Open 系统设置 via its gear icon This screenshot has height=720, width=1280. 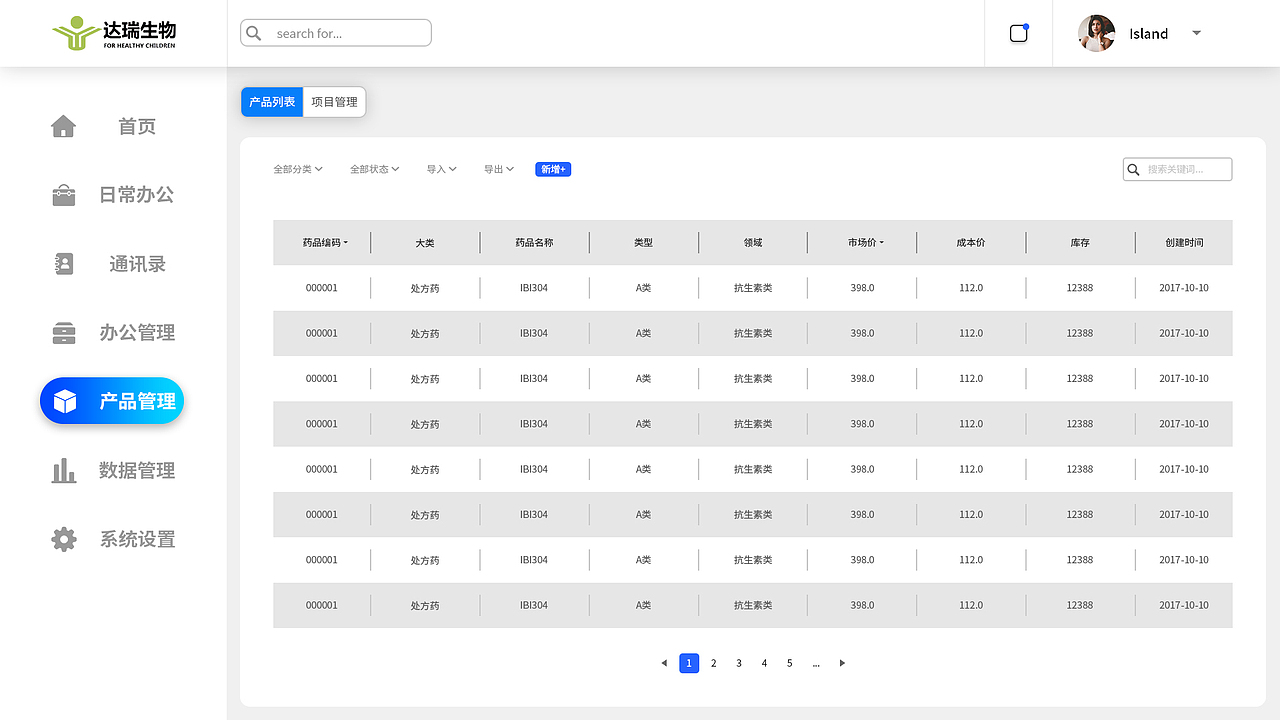pos(63,539)
